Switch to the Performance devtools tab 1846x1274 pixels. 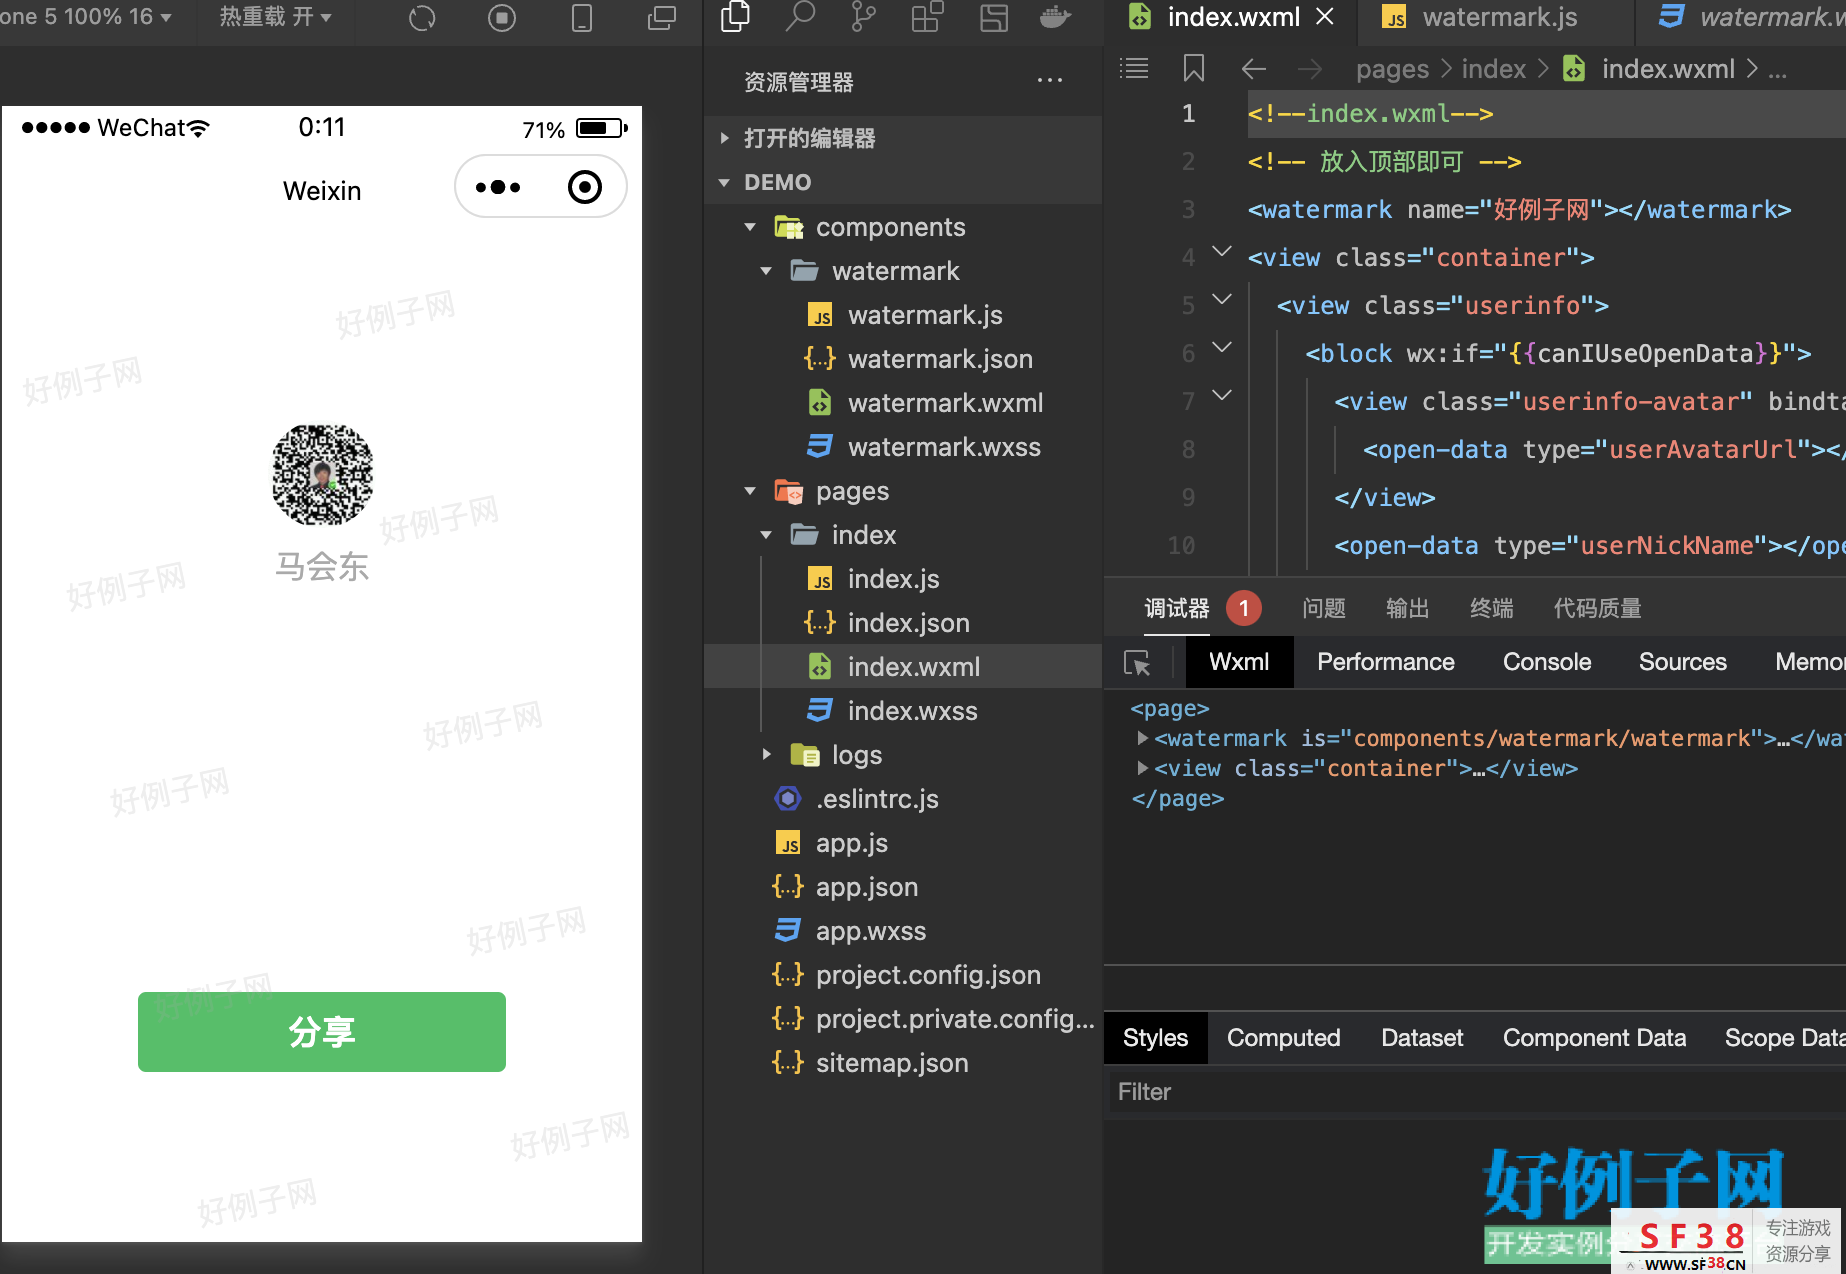1386,662
